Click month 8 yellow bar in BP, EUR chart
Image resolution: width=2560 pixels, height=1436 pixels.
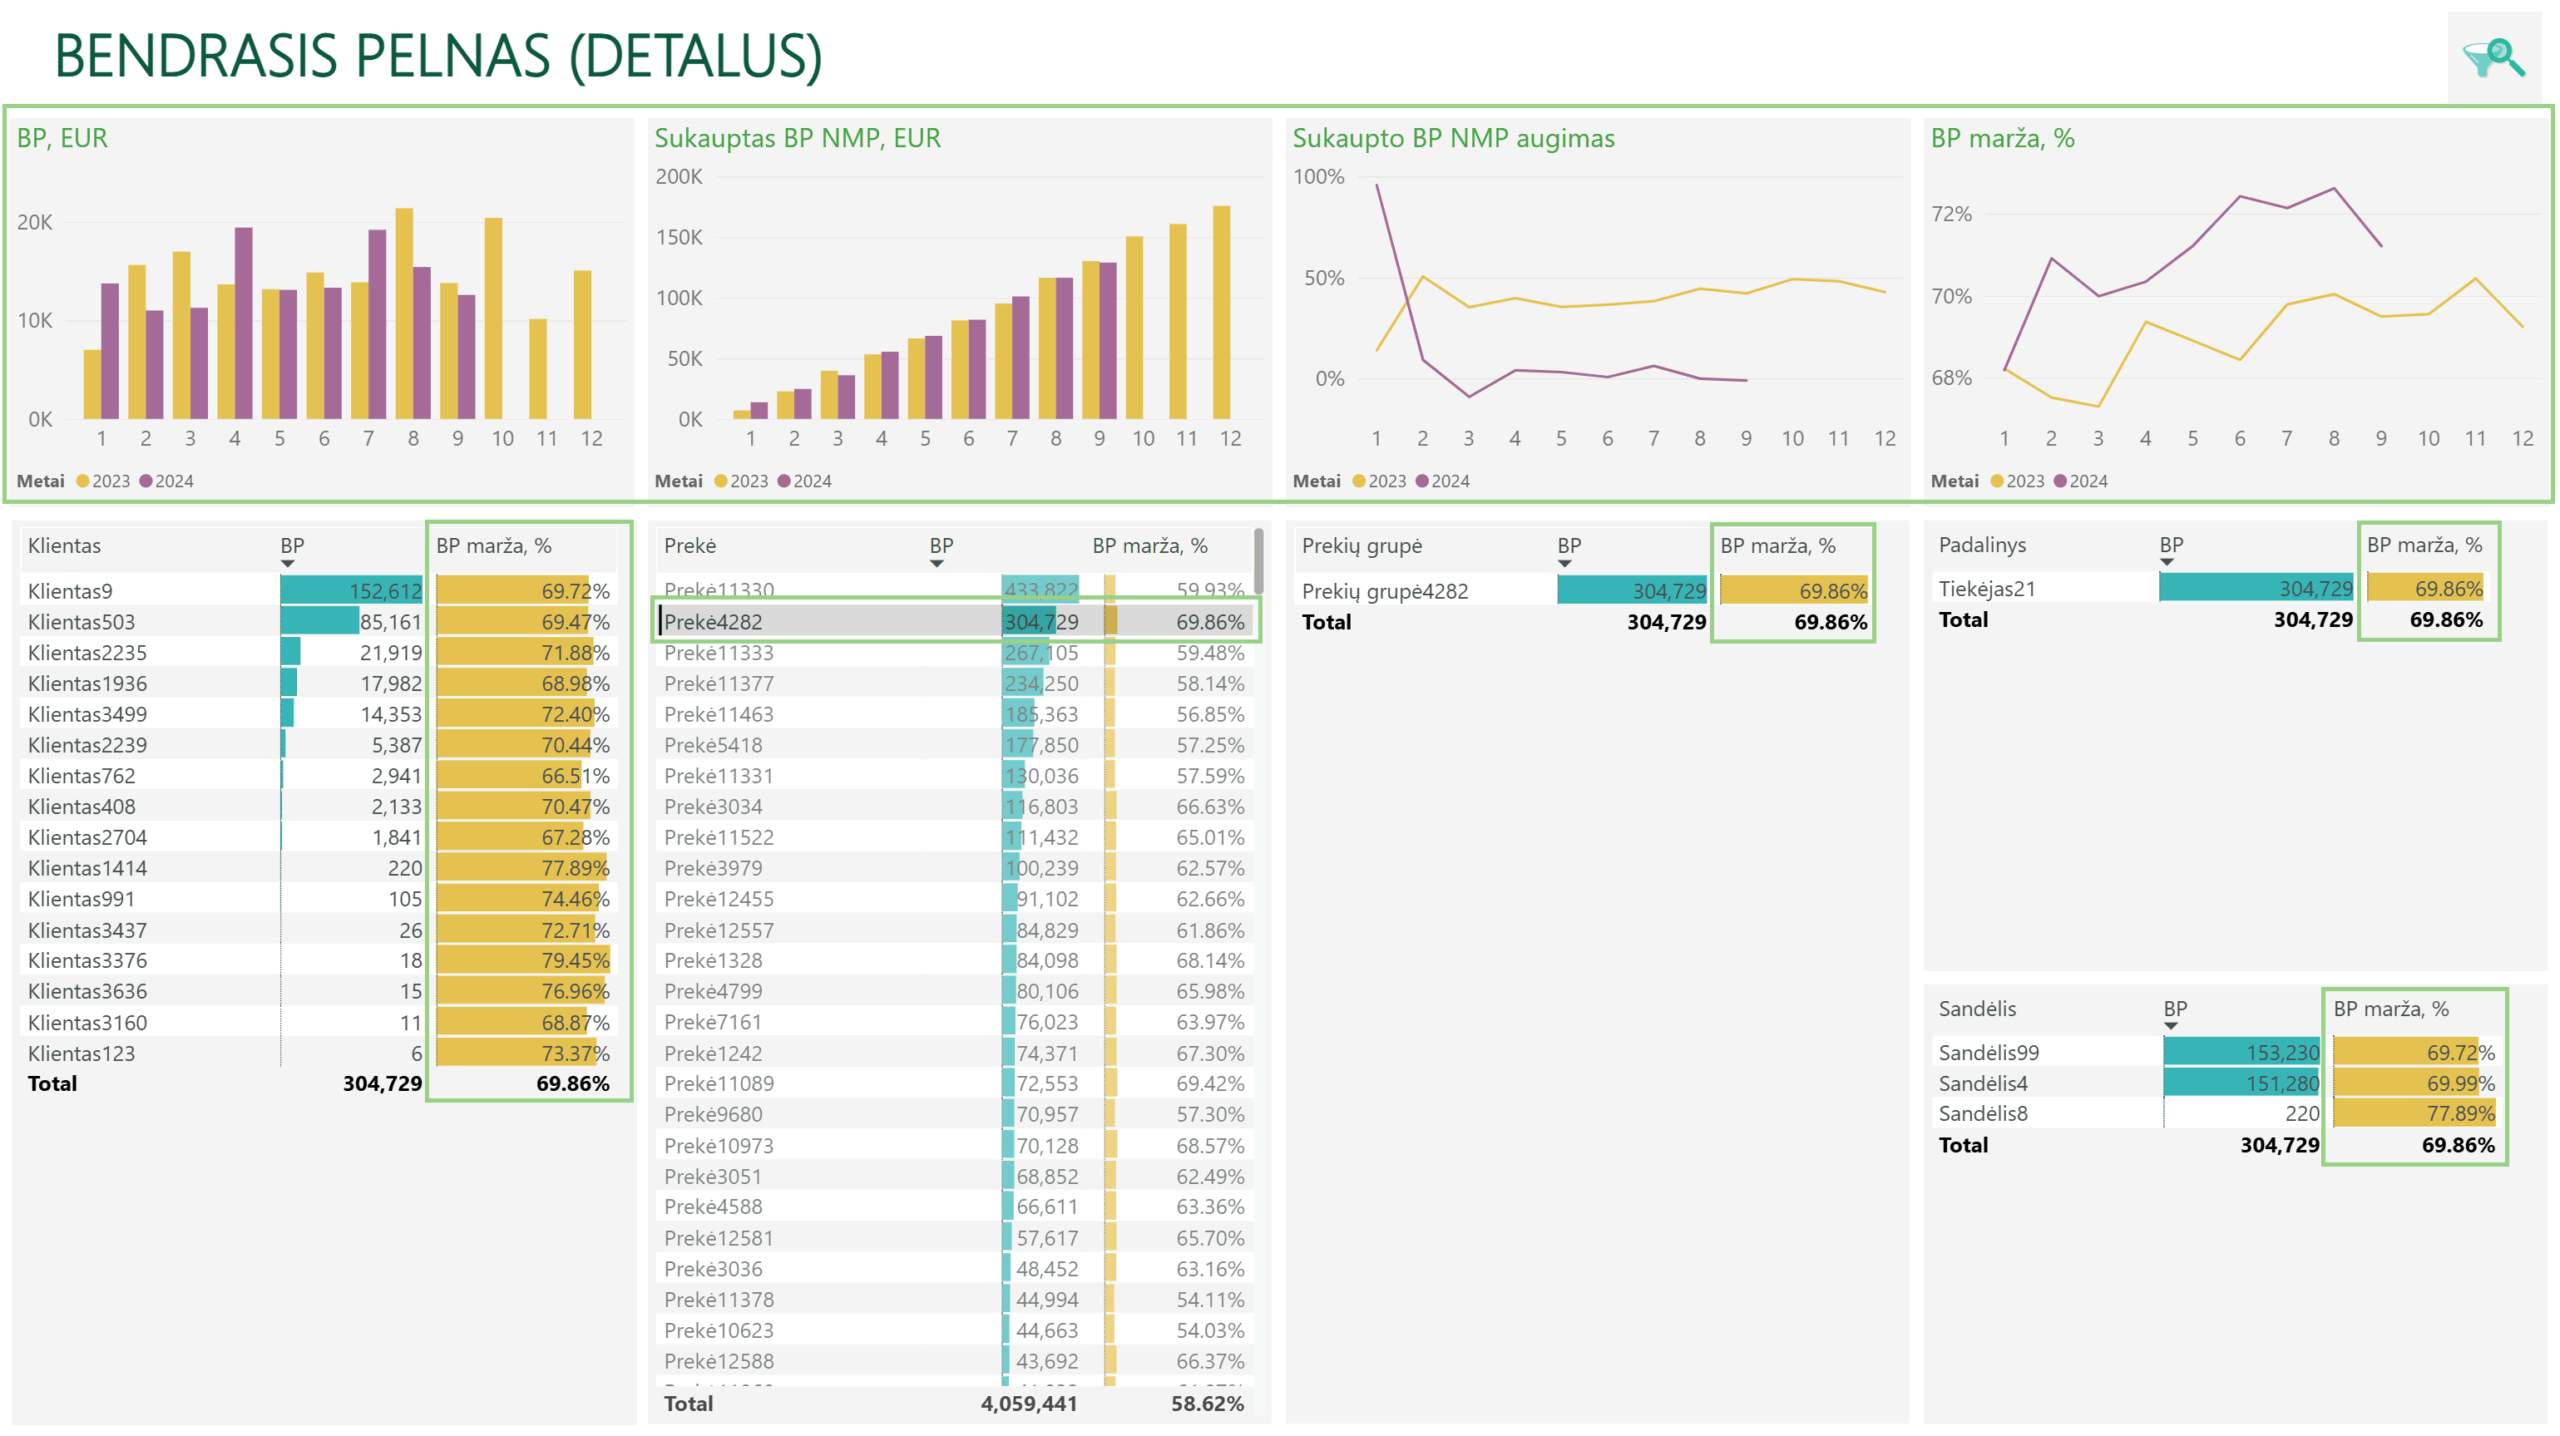[404, 313]
